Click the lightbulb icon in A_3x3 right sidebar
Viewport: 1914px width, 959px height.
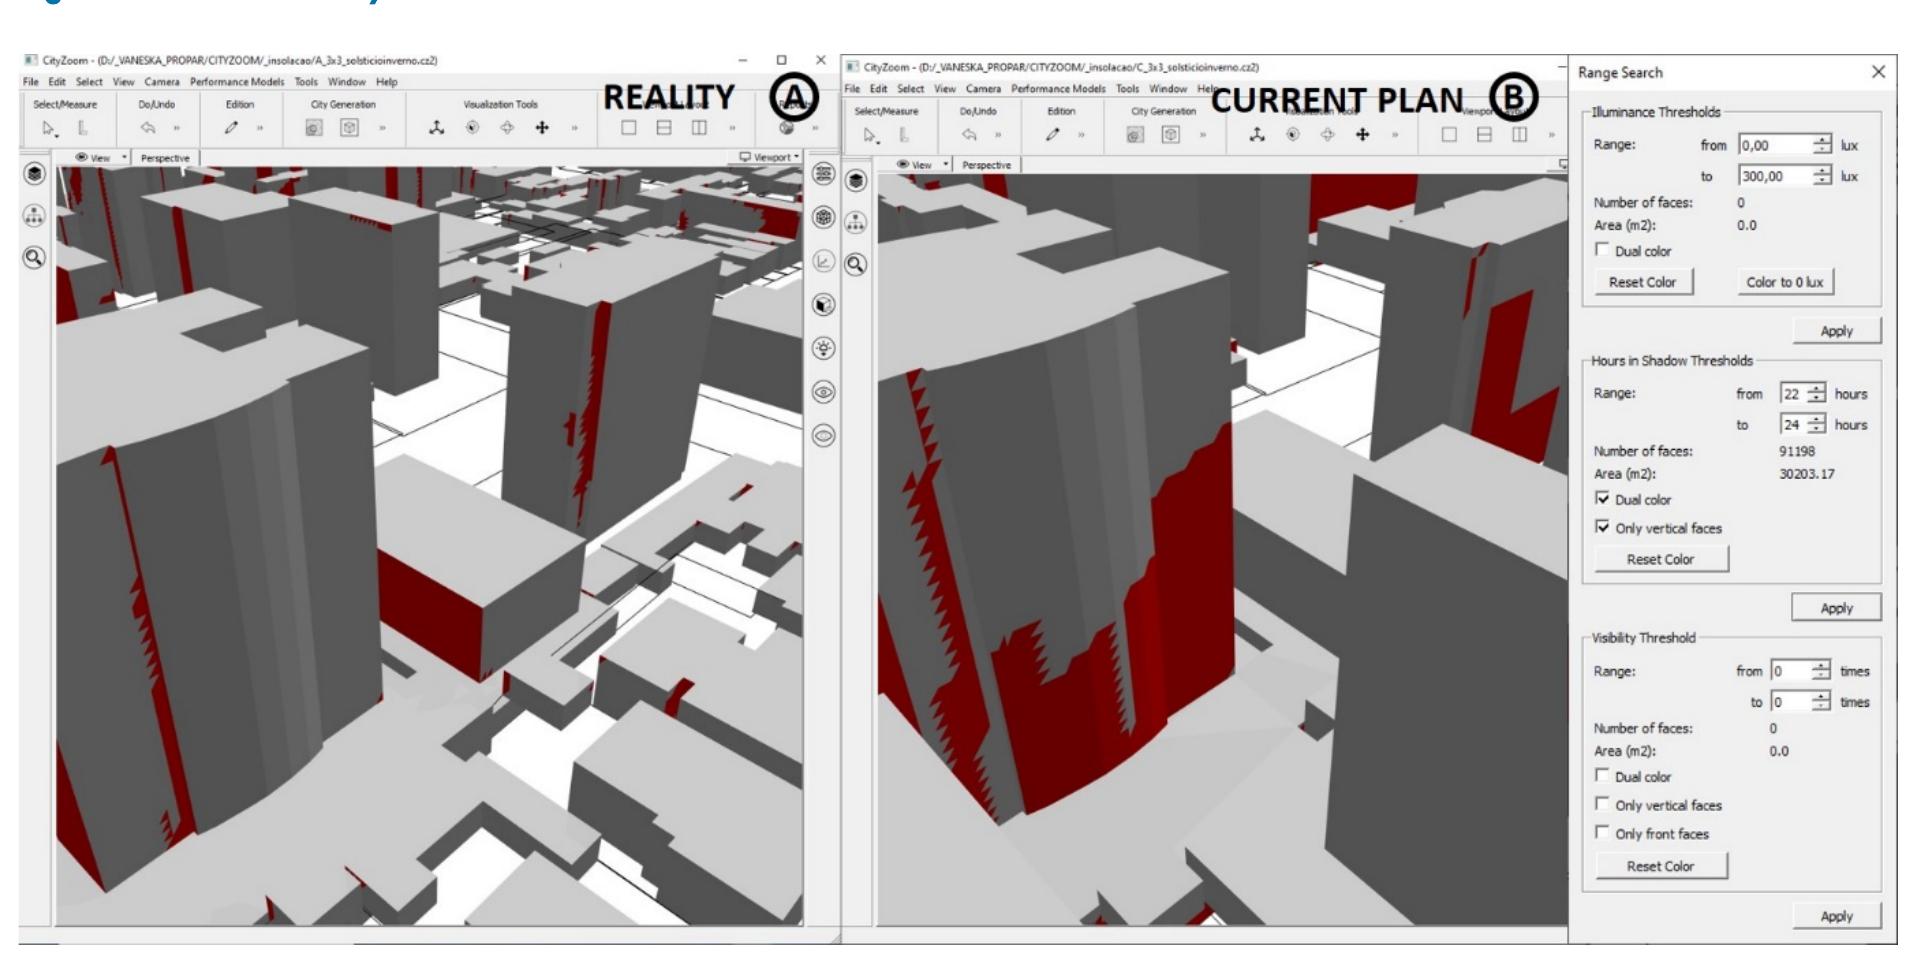(823, 348)
